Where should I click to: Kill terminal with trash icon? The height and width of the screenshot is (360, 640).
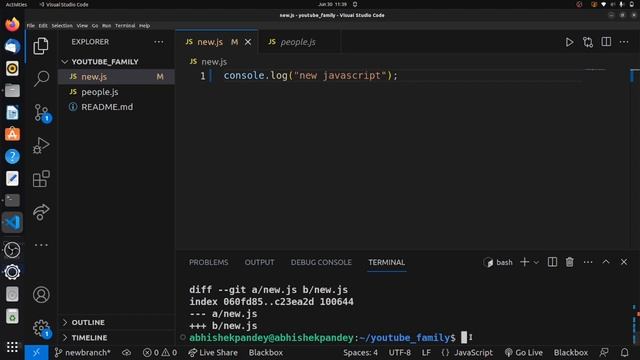[x=570, y=262]
